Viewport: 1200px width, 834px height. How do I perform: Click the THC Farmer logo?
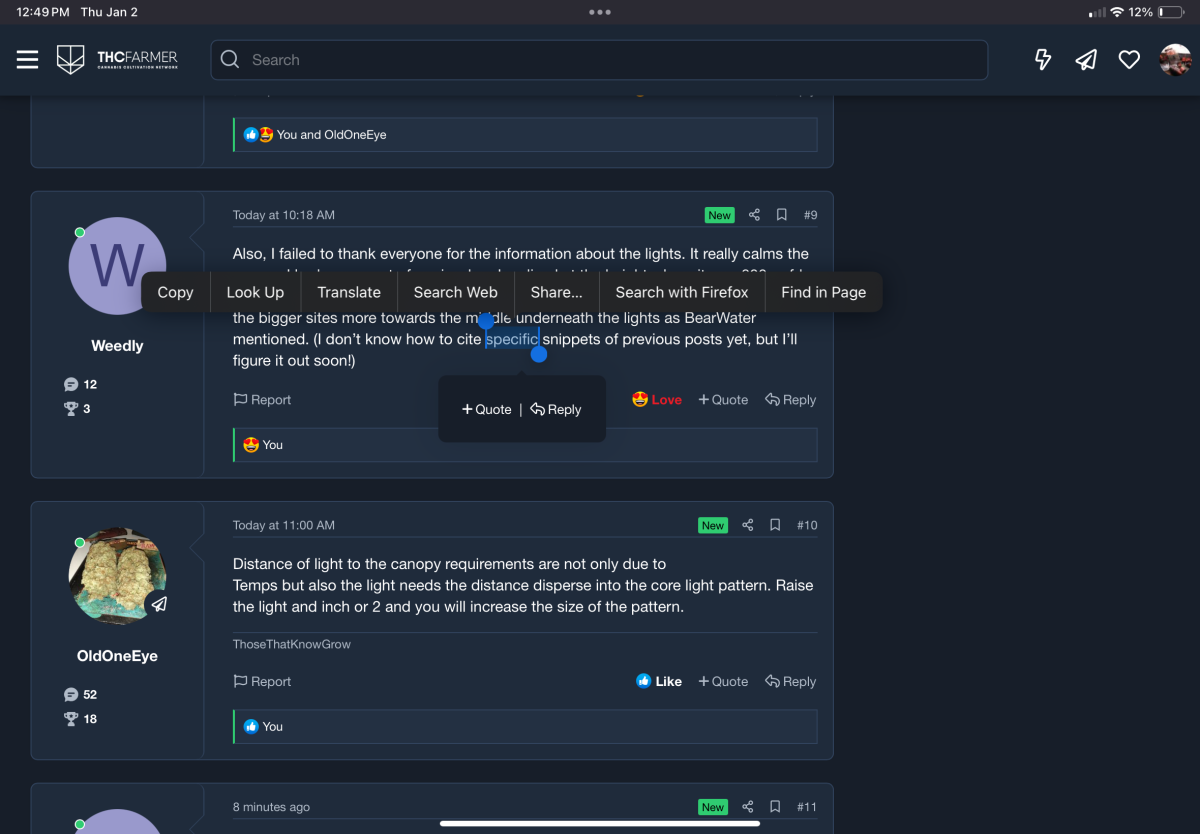(x=118, y=59)
